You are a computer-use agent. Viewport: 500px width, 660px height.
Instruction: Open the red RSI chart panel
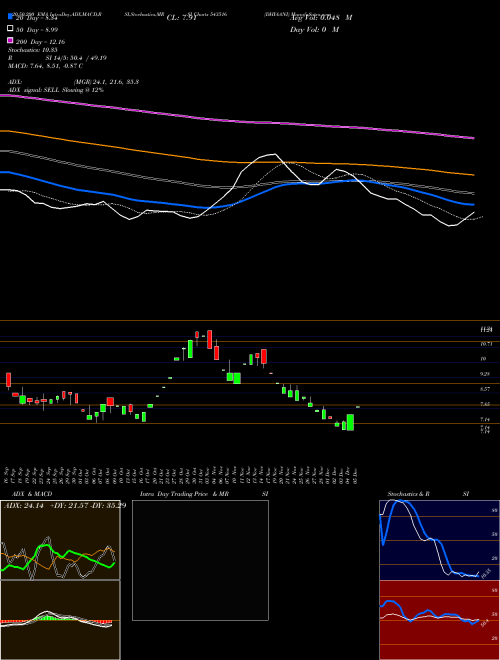(x=439, y=620)
